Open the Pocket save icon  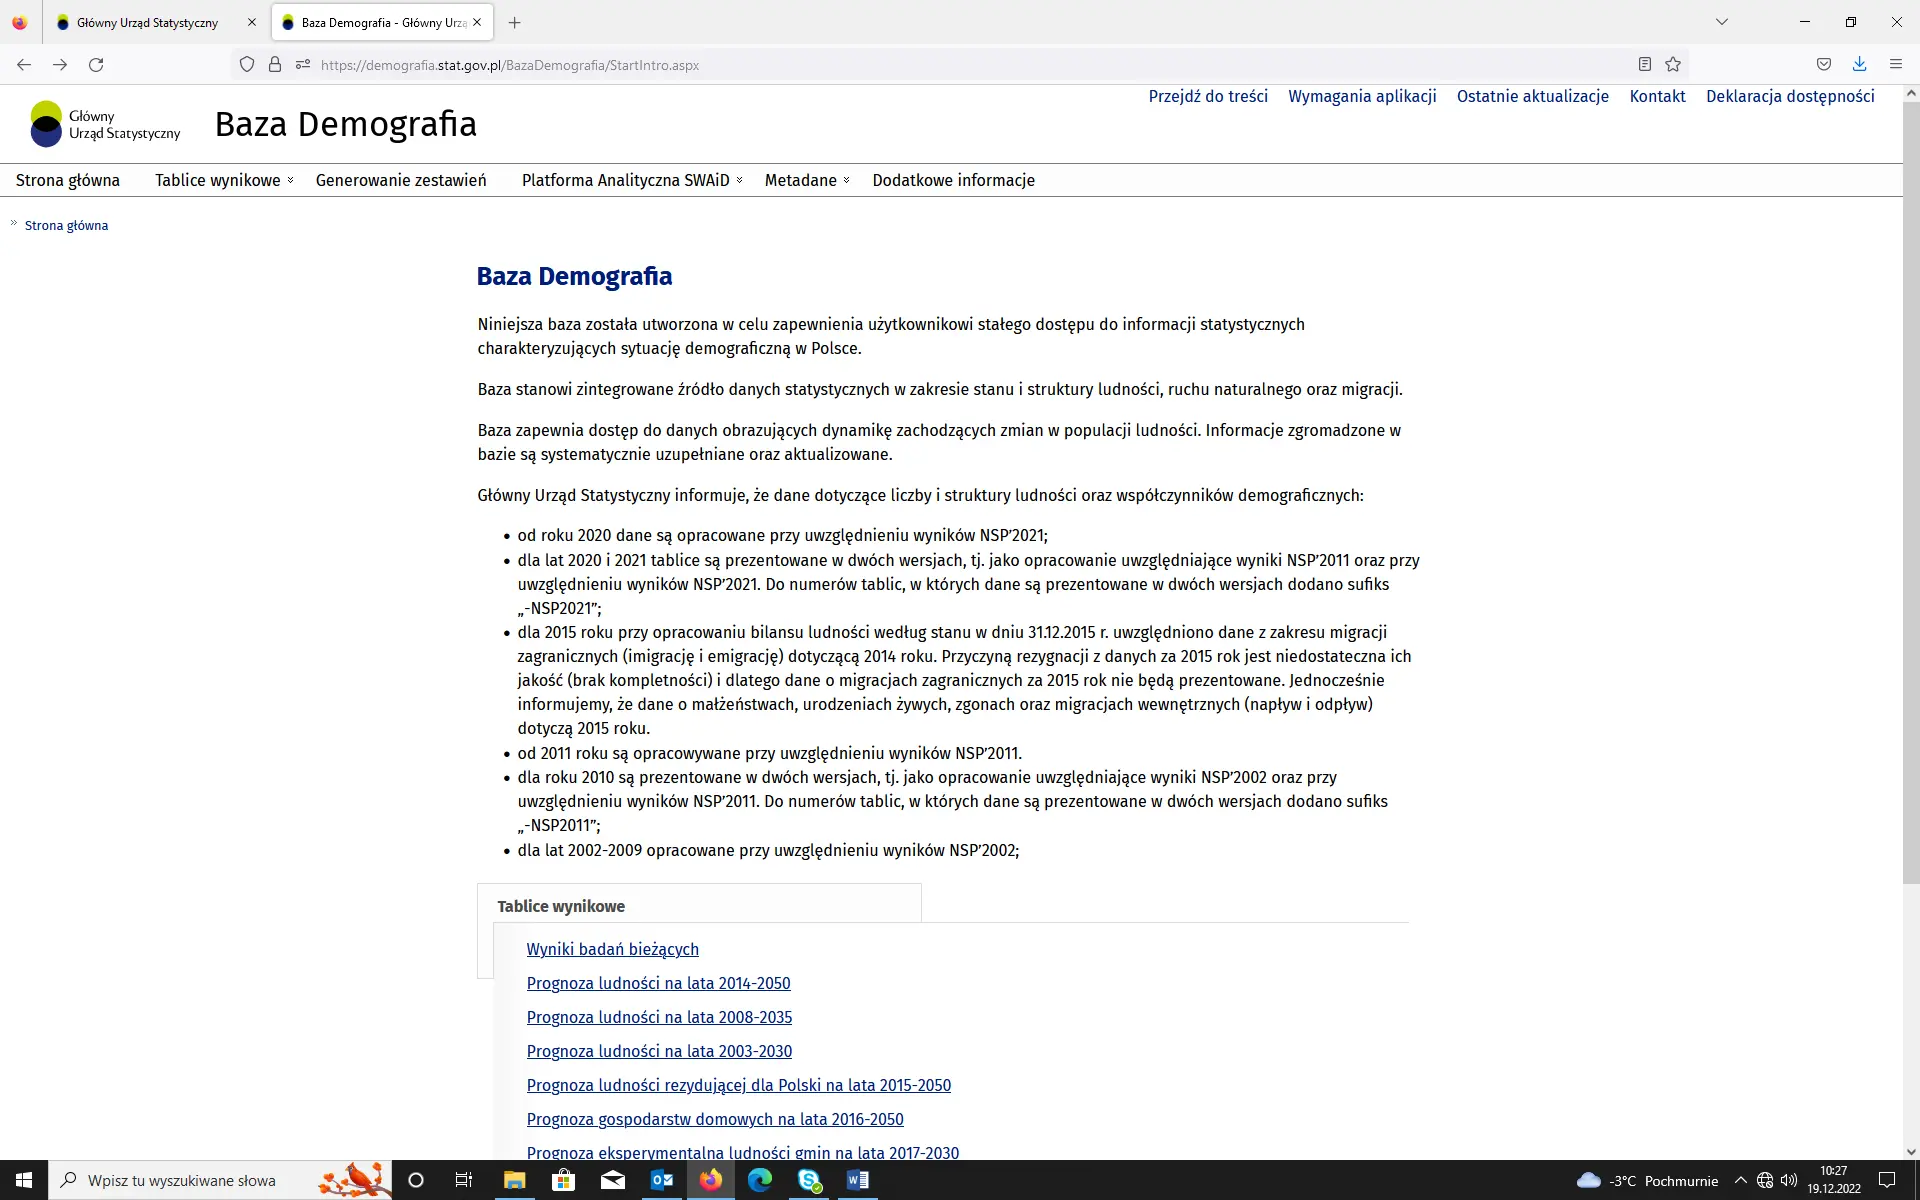(x=1824, y=65)
